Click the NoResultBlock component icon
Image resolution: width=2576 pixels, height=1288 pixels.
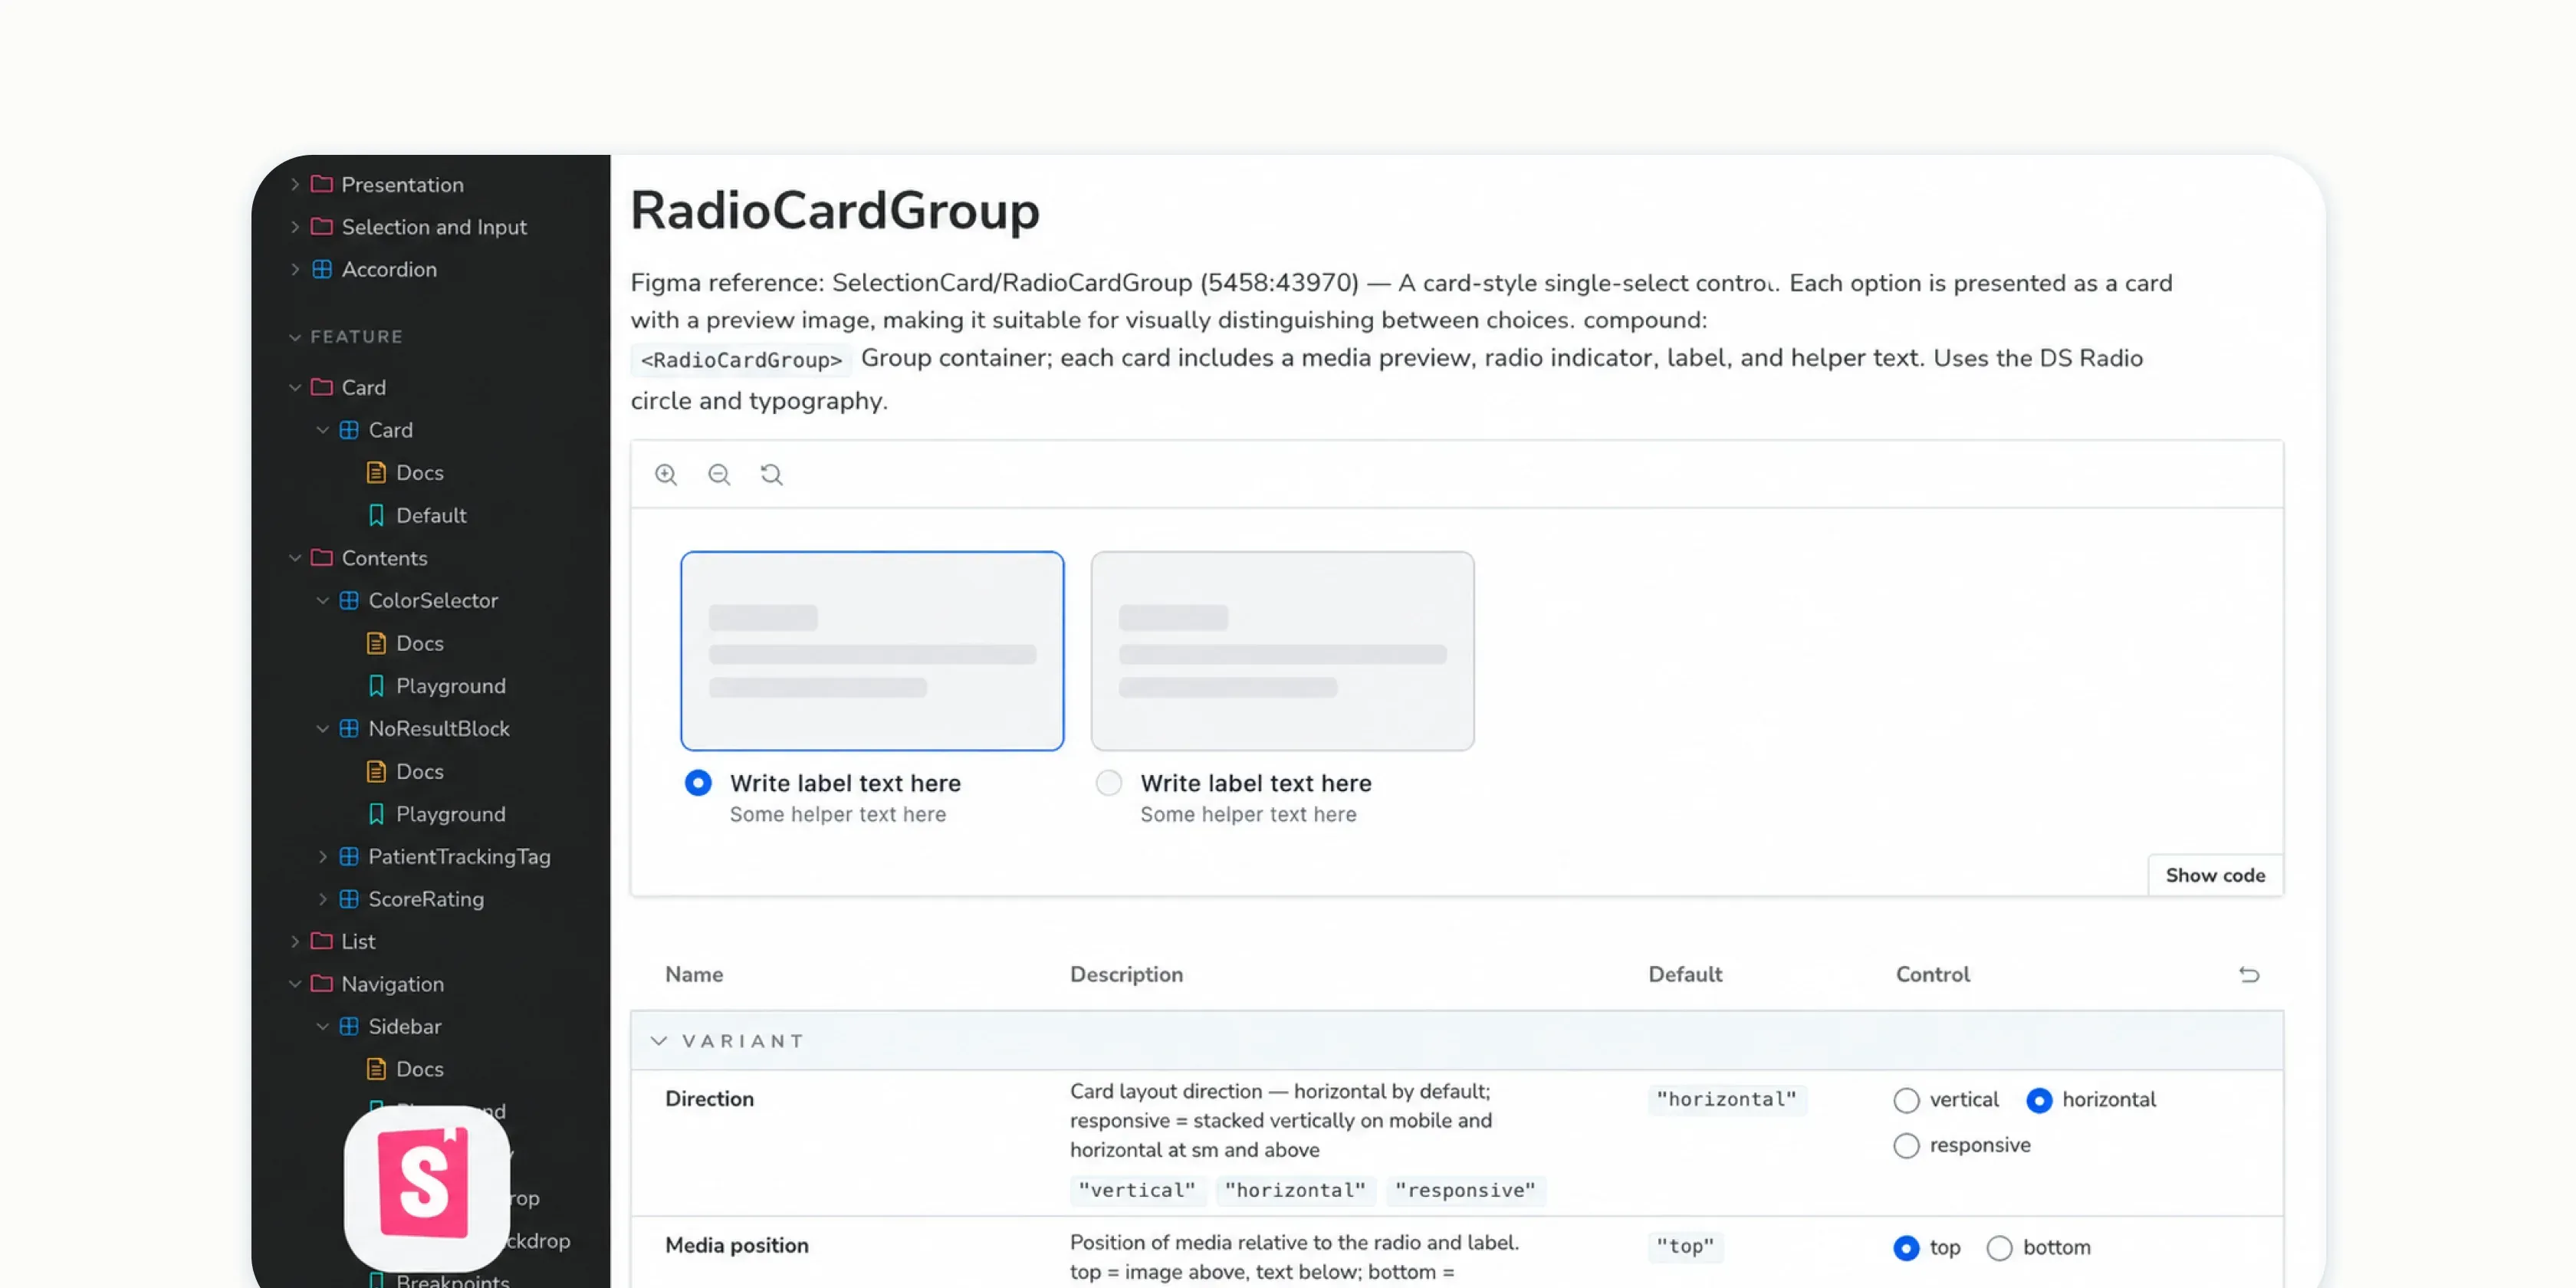tap(349, 728)
